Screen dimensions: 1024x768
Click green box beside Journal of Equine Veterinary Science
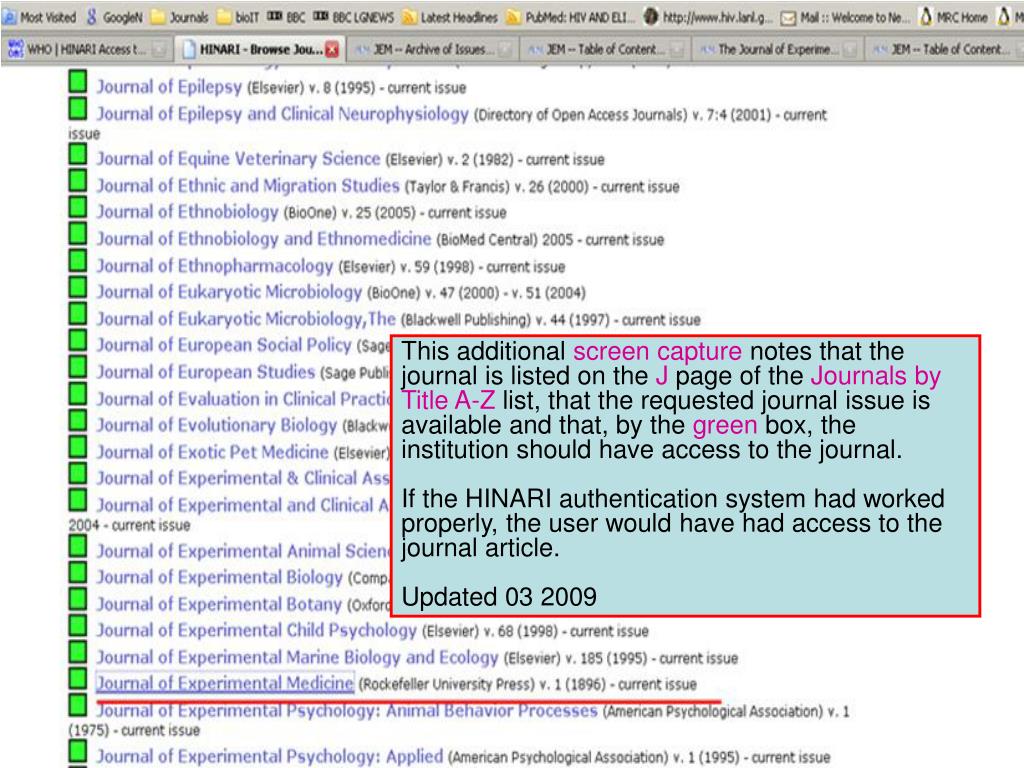click(x=78, y=154)
